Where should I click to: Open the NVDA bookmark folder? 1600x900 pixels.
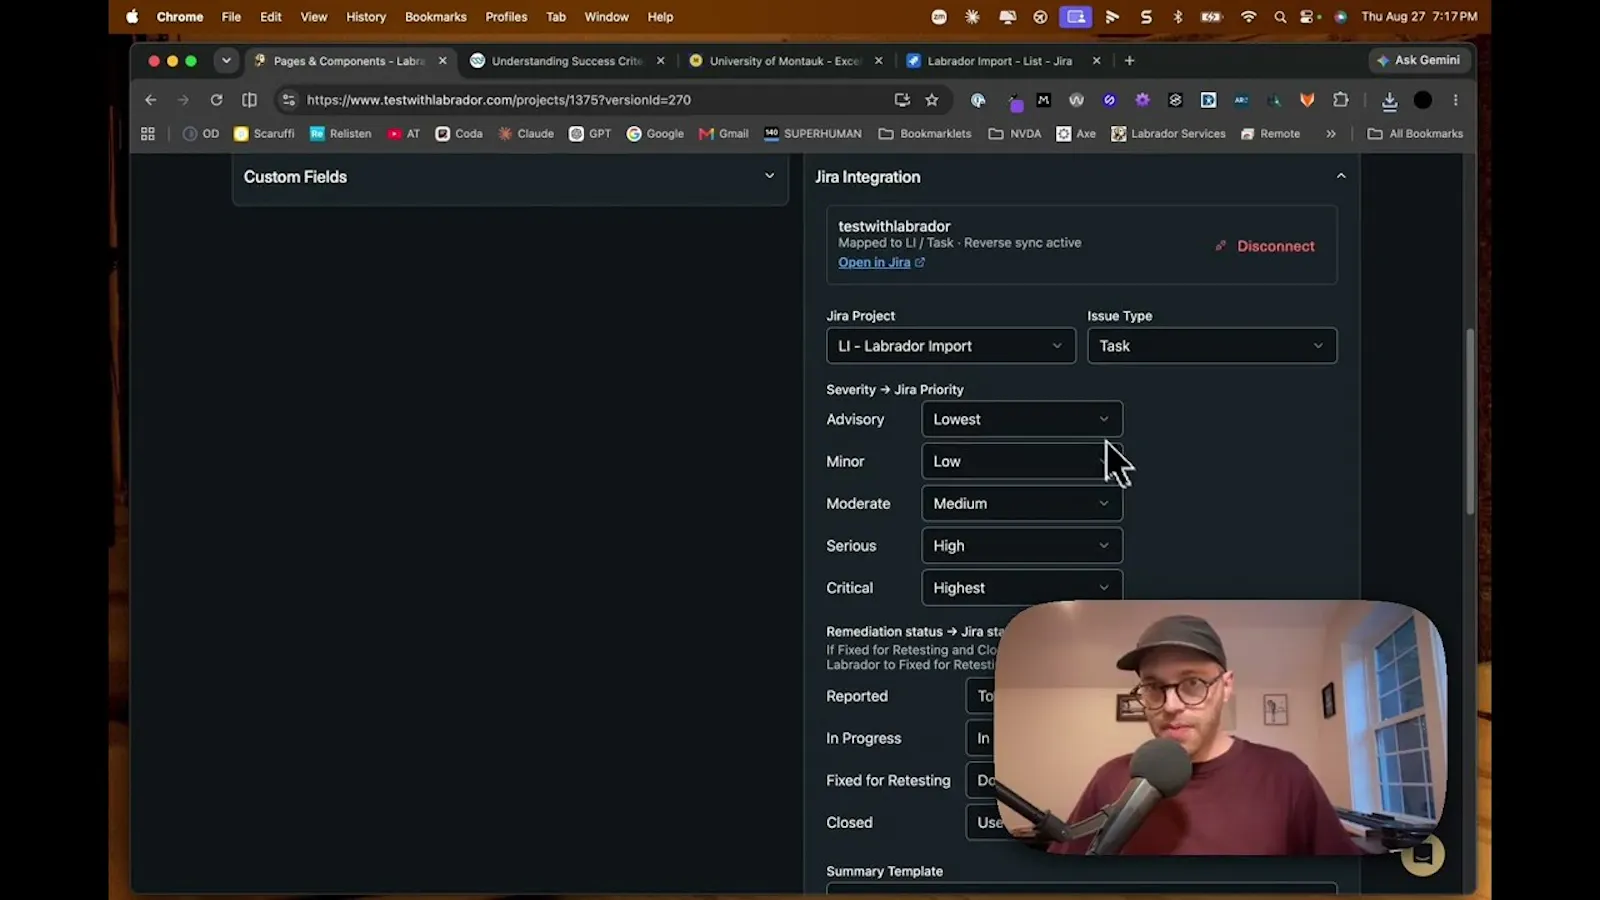point(1015,133)
